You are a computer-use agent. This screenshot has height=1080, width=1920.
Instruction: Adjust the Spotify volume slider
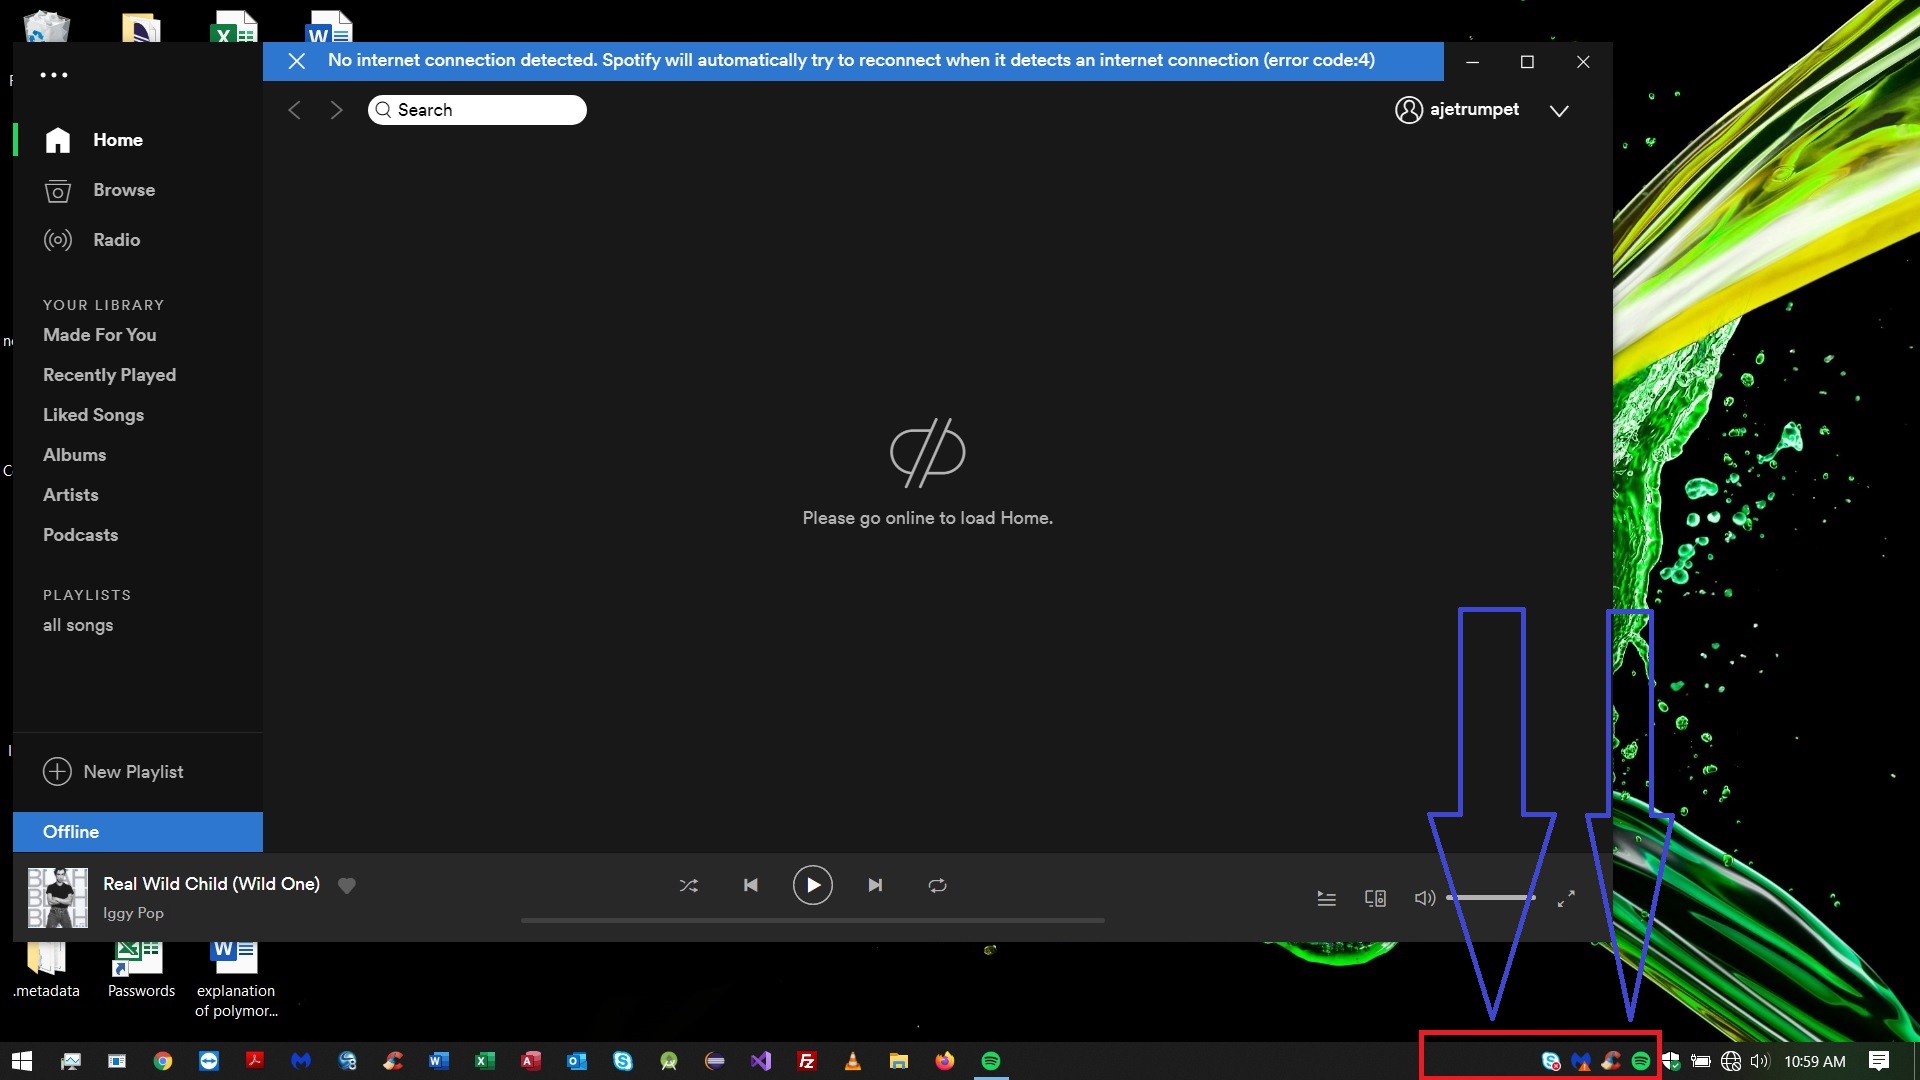click(x=1491, y=898)
